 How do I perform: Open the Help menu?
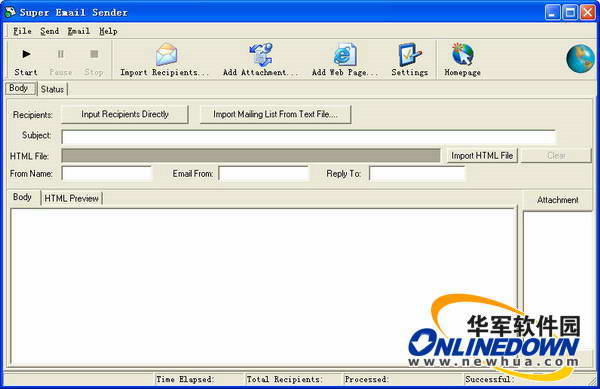[108, 31]
